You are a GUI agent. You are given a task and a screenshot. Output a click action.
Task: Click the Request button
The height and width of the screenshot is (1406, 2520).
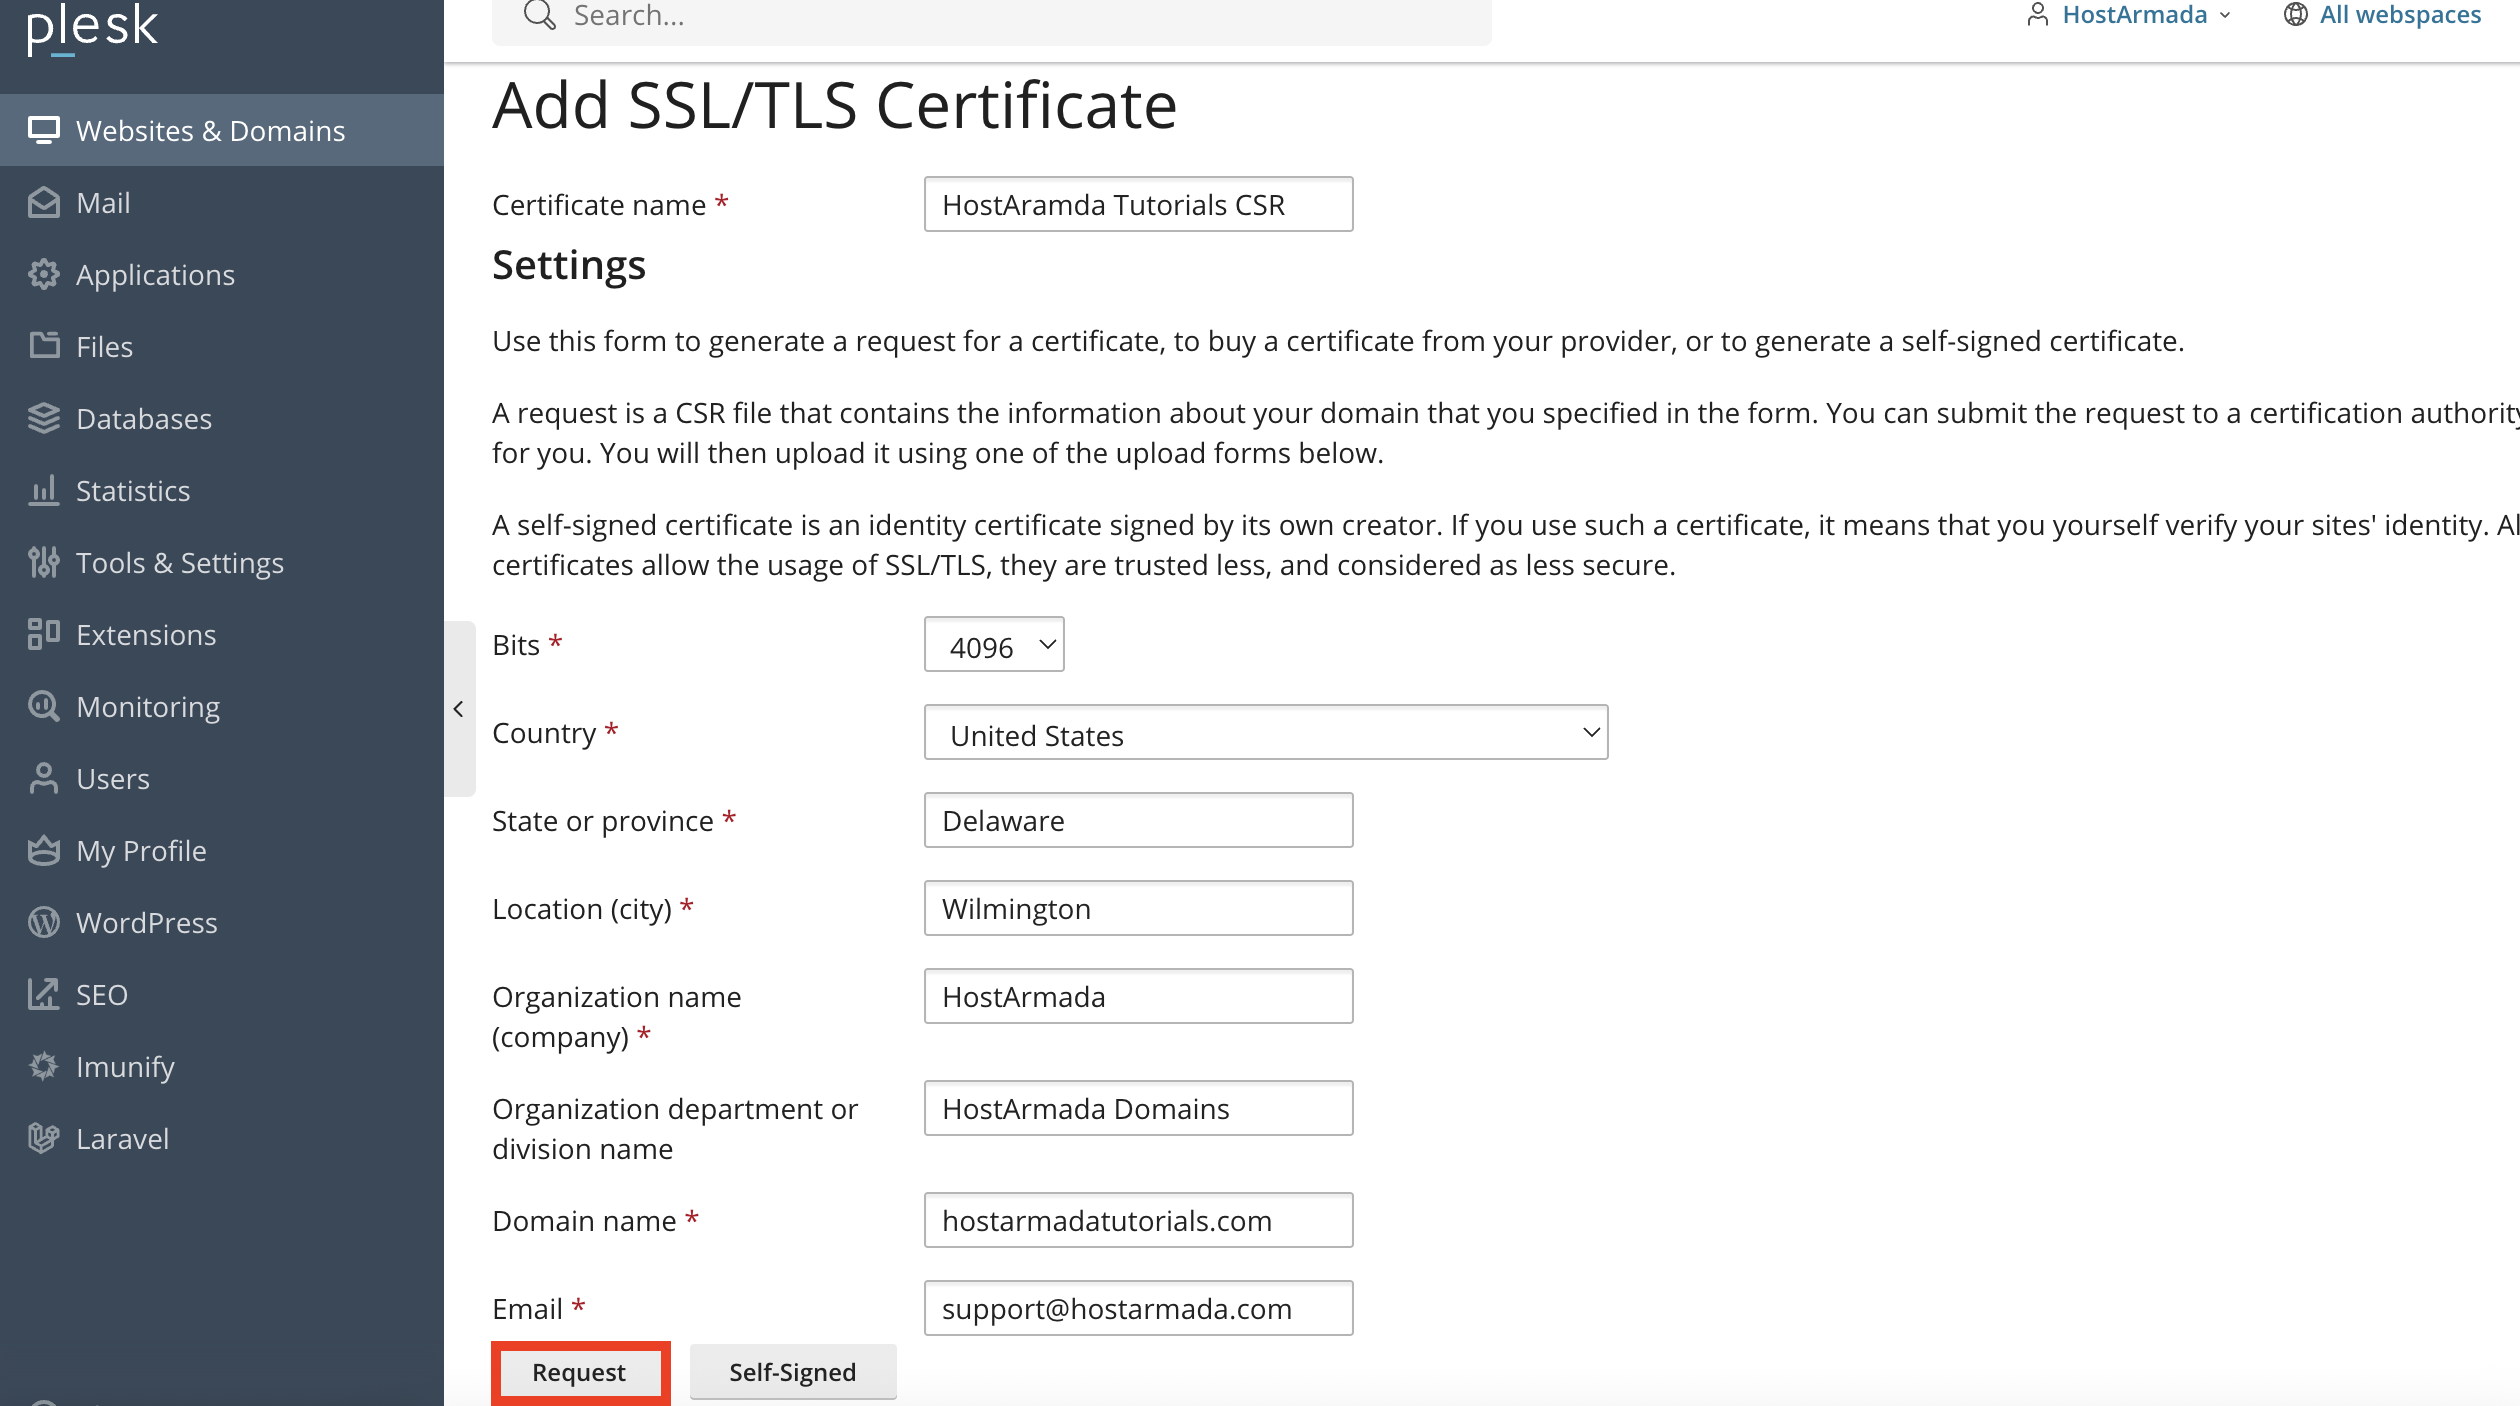tap(579, 1371)
